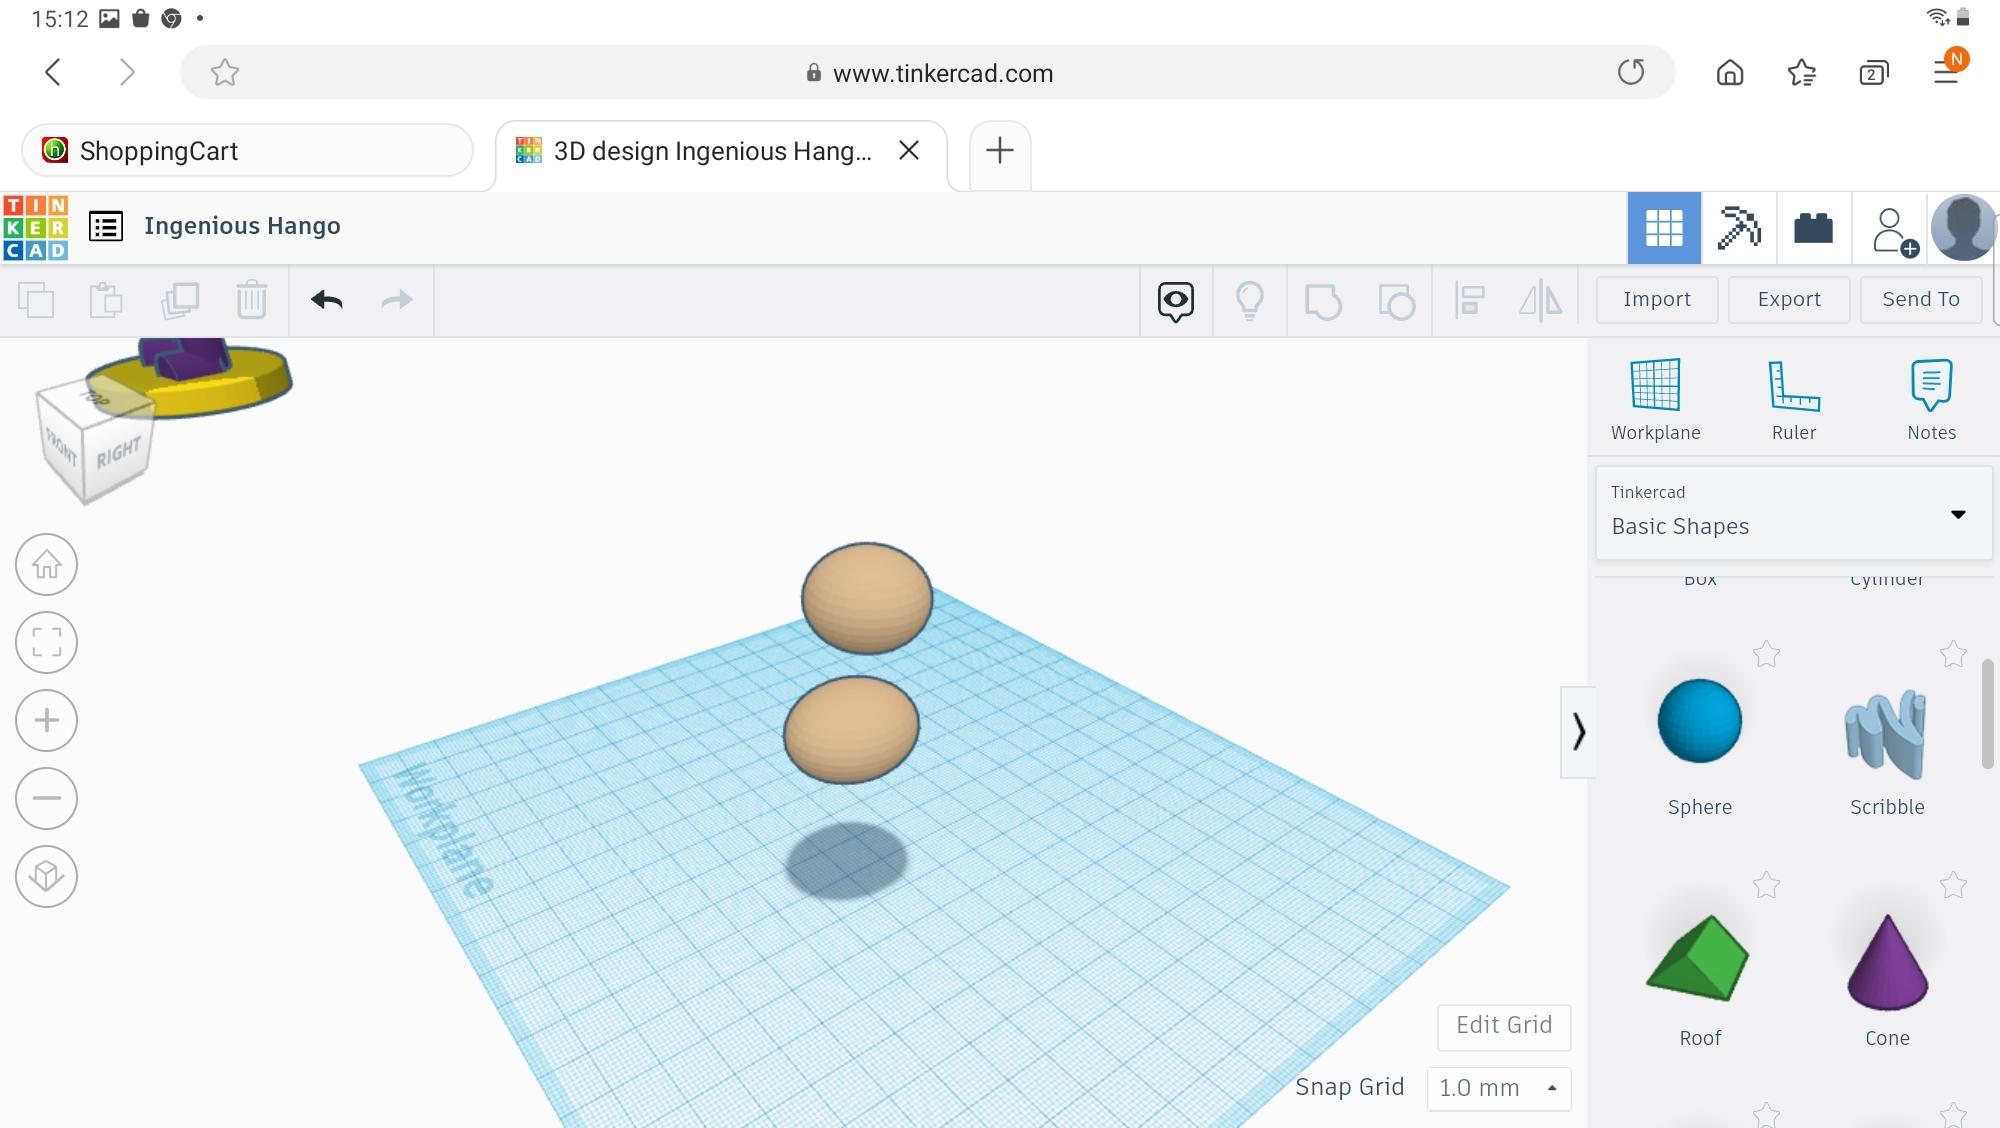The width and height of the screenshot is (2000, 1128).
Task: Zoom in with the plus button
Action: [x=46, y=720]
